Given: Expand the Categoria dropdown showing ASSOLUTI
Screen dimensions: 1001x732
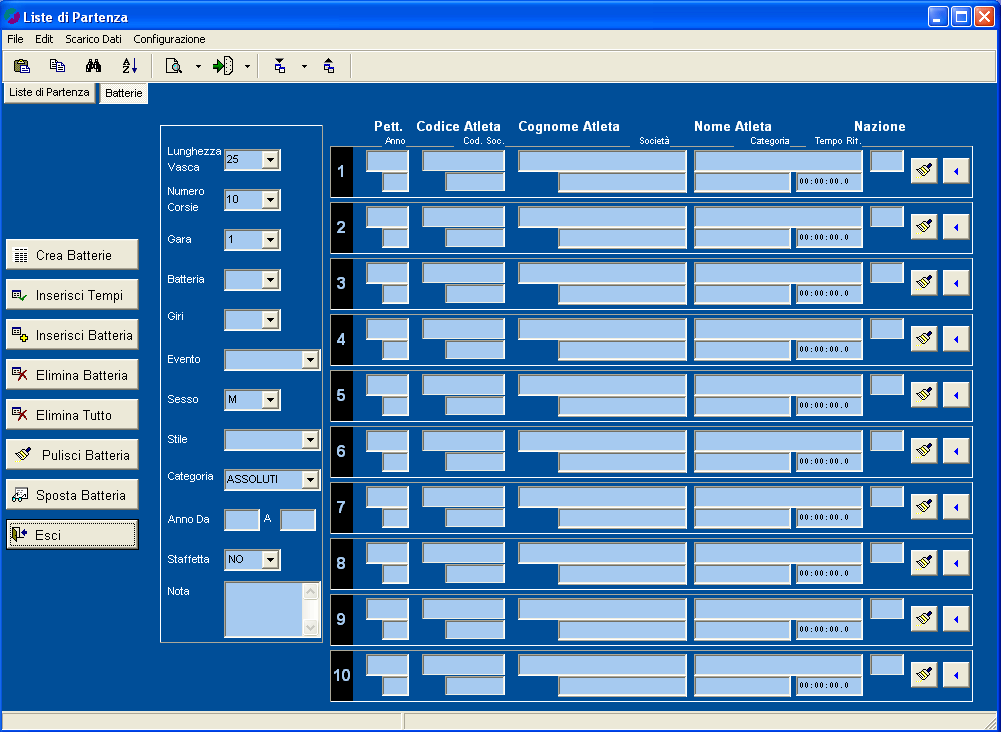Looking at the screenshot, I should click(310, 480).
